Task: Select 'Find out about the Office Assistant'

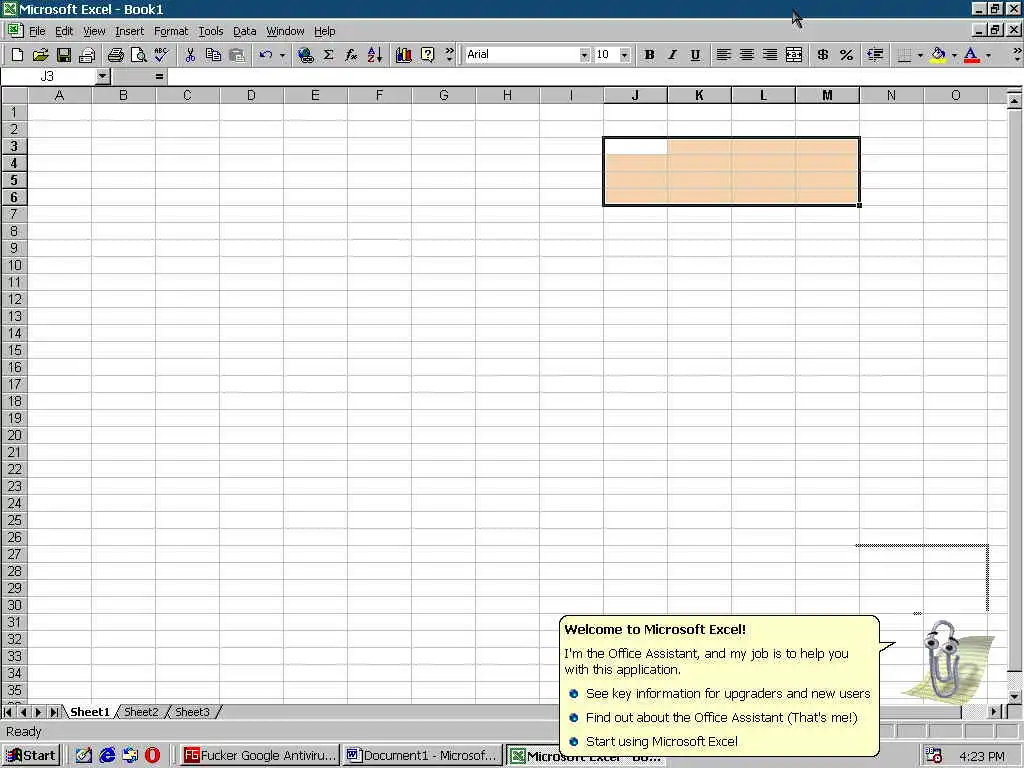Action: [x=721, y=718]
